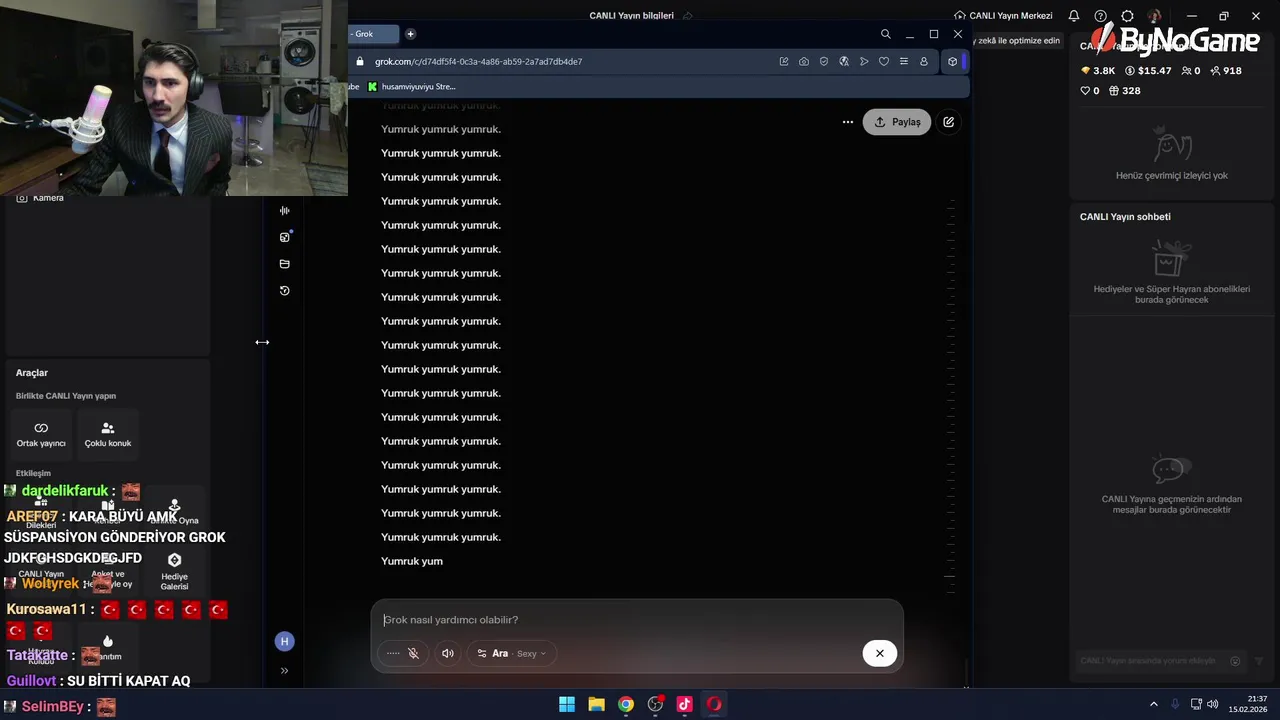The width and height of the screenshot is (1280, 720).
Task: Open TikTok LIVE Studio taskbar icon
Action: (x=685, y=704)
